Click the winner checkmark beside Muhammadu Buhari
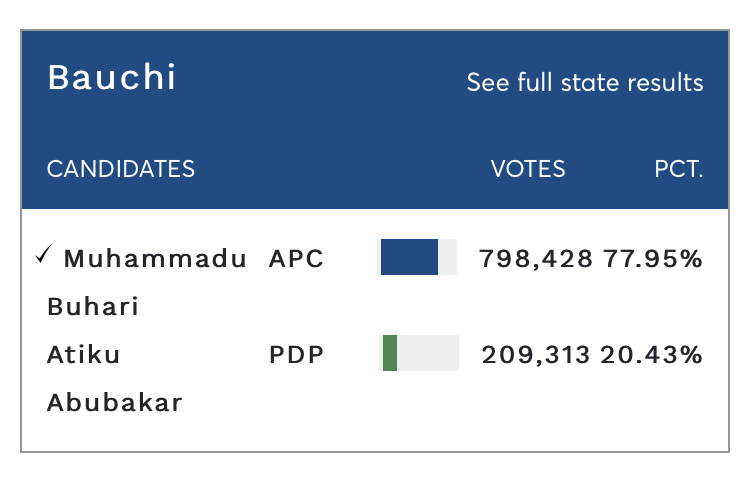This screenshot has width=750, height=479. (x=44, y=254)
